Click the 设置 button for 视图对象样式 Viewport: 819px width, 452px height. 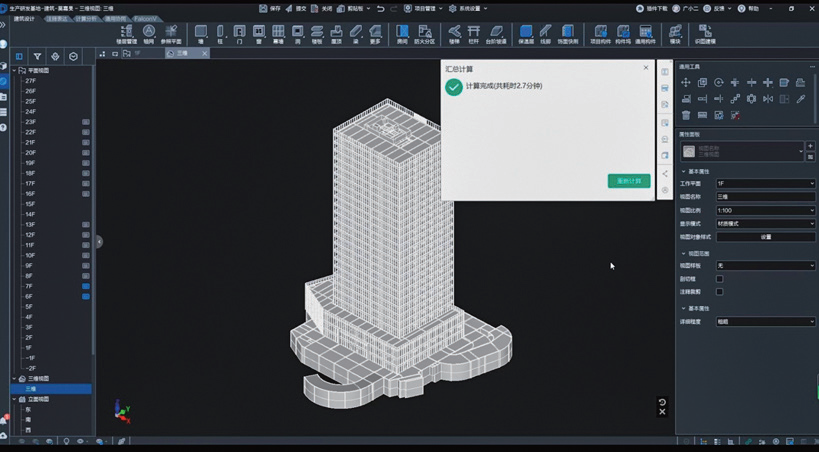coord(765,237)
